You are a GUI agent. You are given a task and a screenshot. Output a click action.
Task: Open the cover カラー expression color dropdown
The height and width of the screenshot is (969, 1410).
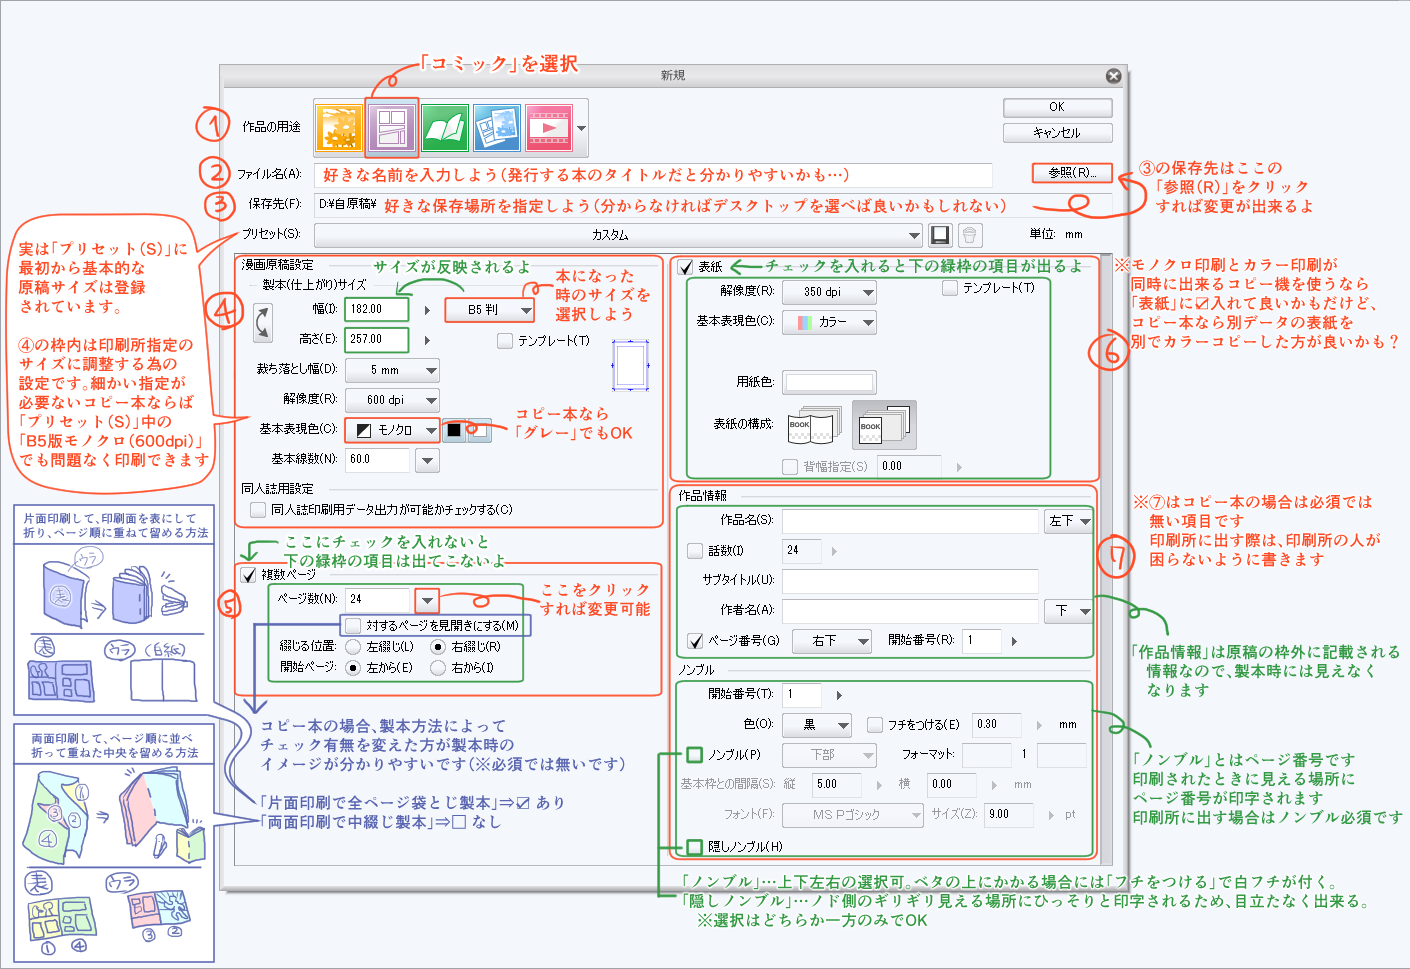[x=829, y=322]
